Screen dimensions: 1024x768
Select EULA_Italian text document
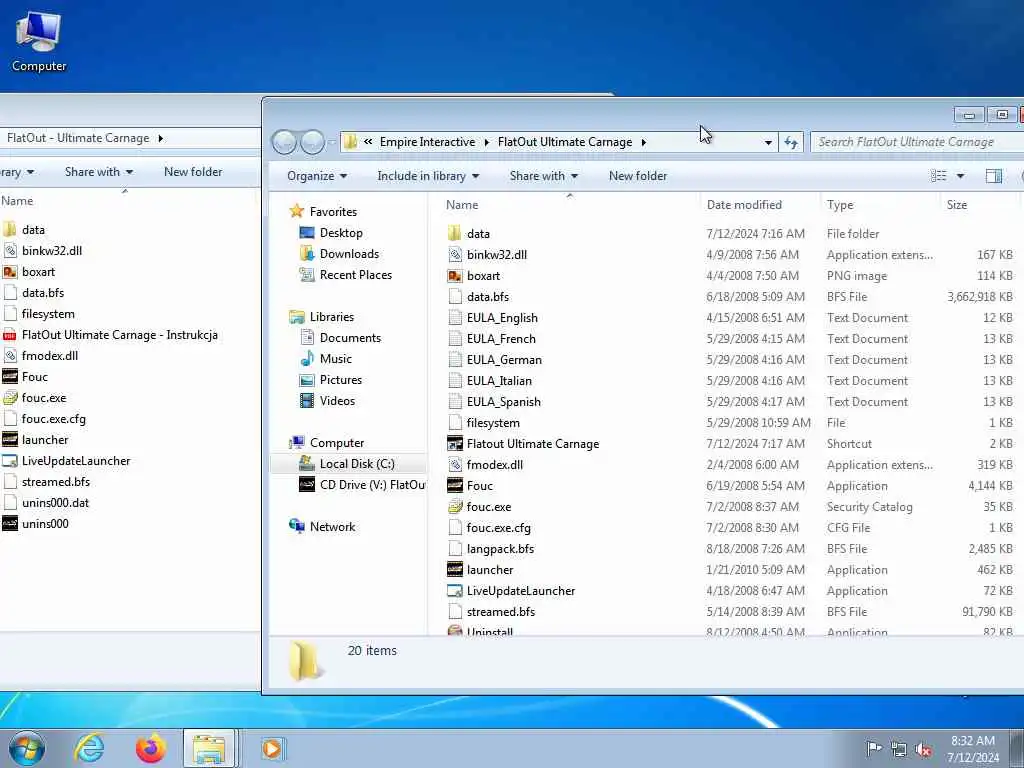(499, 381)
